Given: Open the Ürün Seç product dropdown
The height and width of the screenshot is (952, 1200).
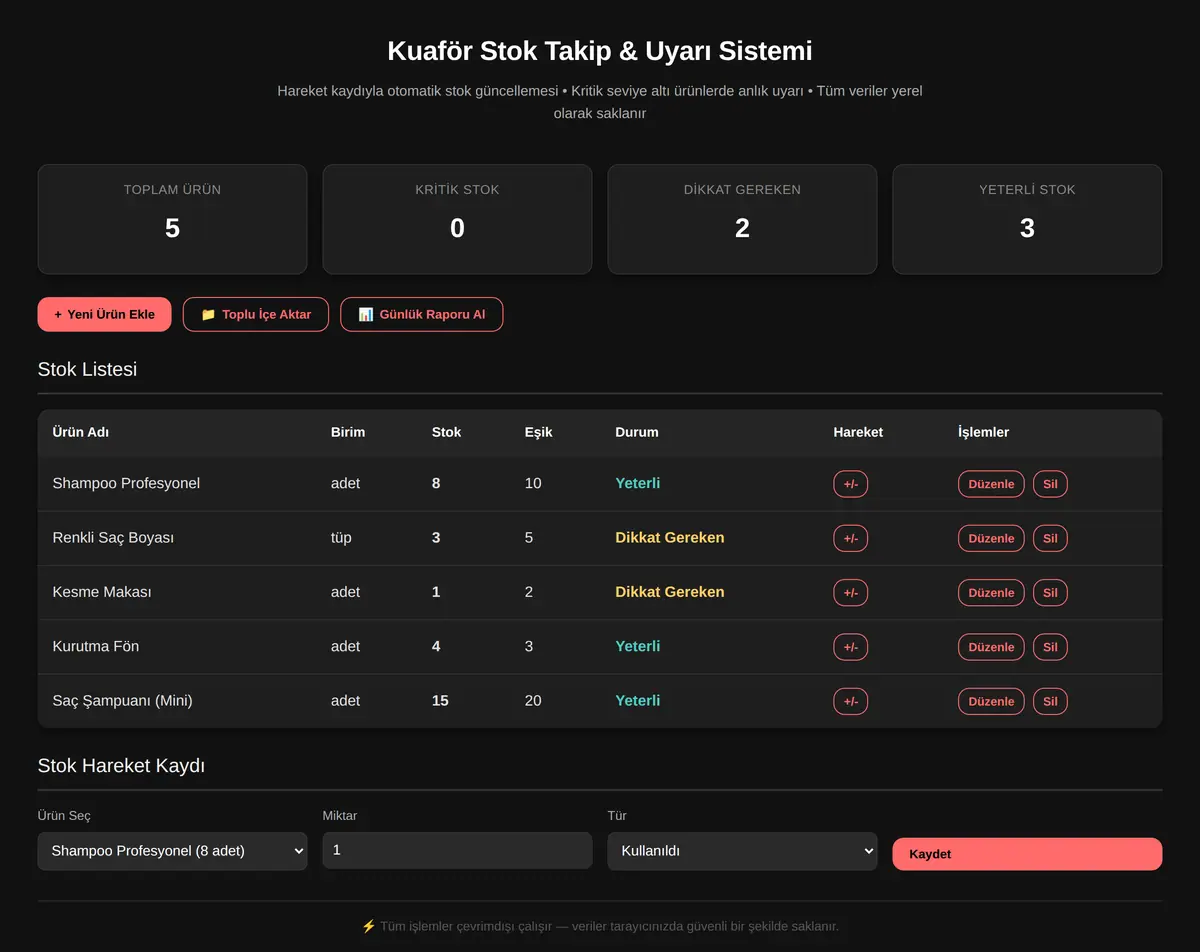Looking at the screenshot, I should coord(172,851).
